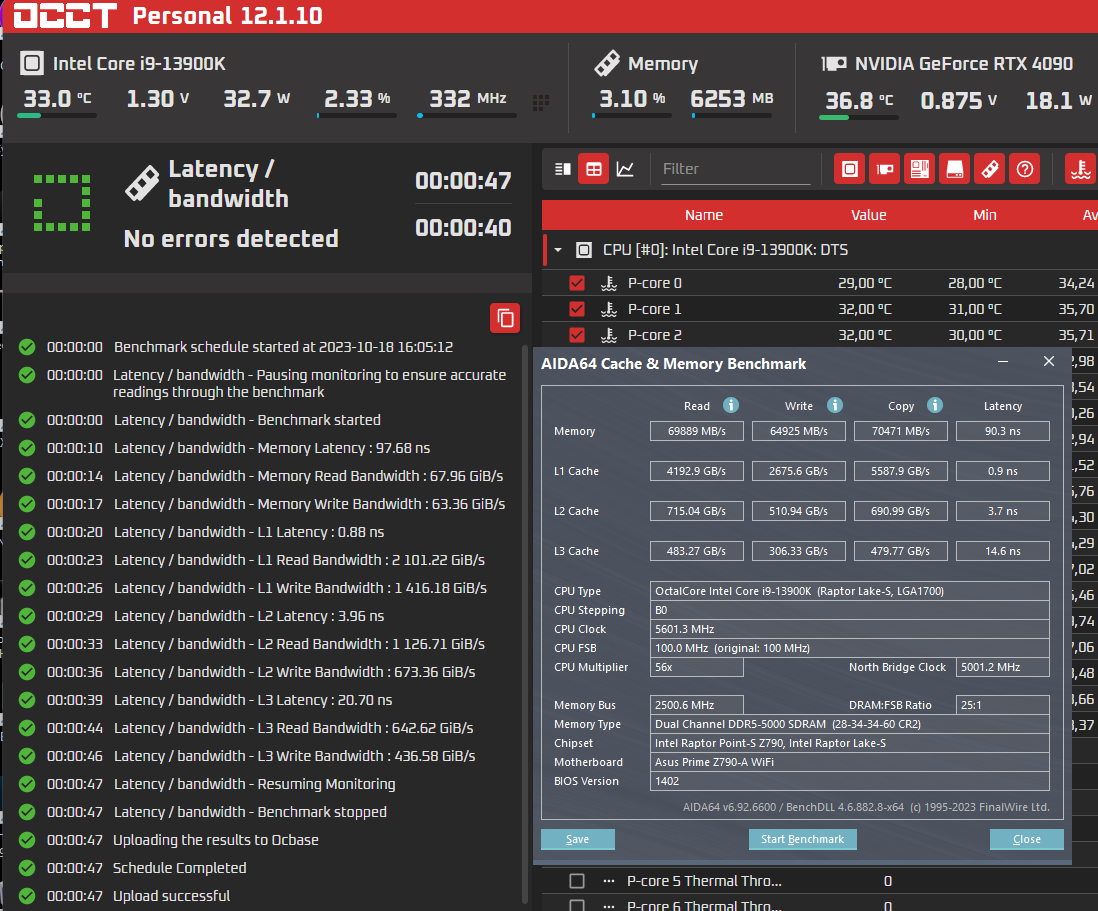Click the CPU Clock 5601.3 MHz field
1098x911 pixels.
coord(849,629)
